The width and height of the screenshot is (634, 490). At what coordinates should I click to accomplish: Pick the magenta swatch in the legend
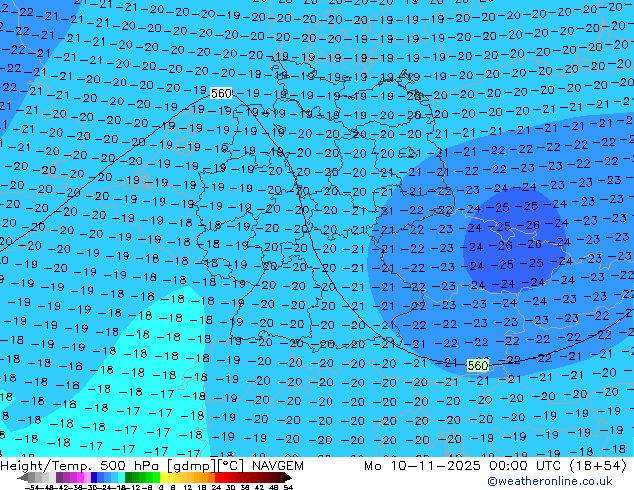pyautogui.click(x=80, y=477)
